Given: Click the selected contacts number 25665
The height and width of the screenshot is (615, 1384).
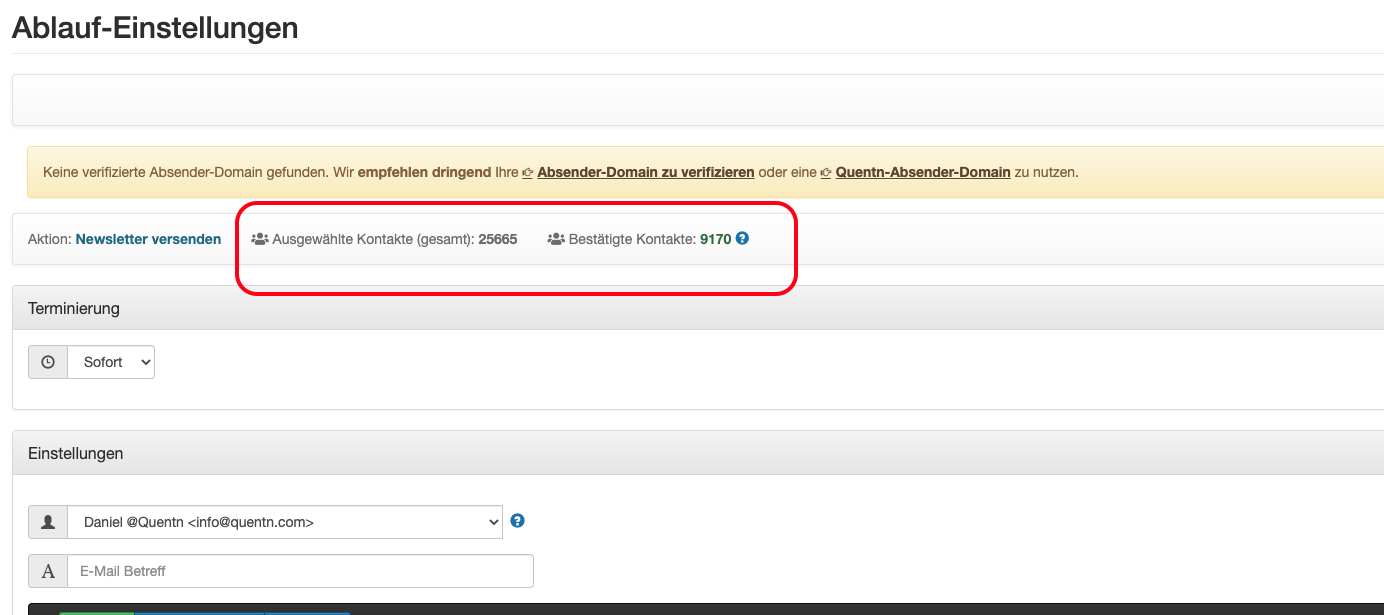Looking at the screenshot, I should [497, 239].
